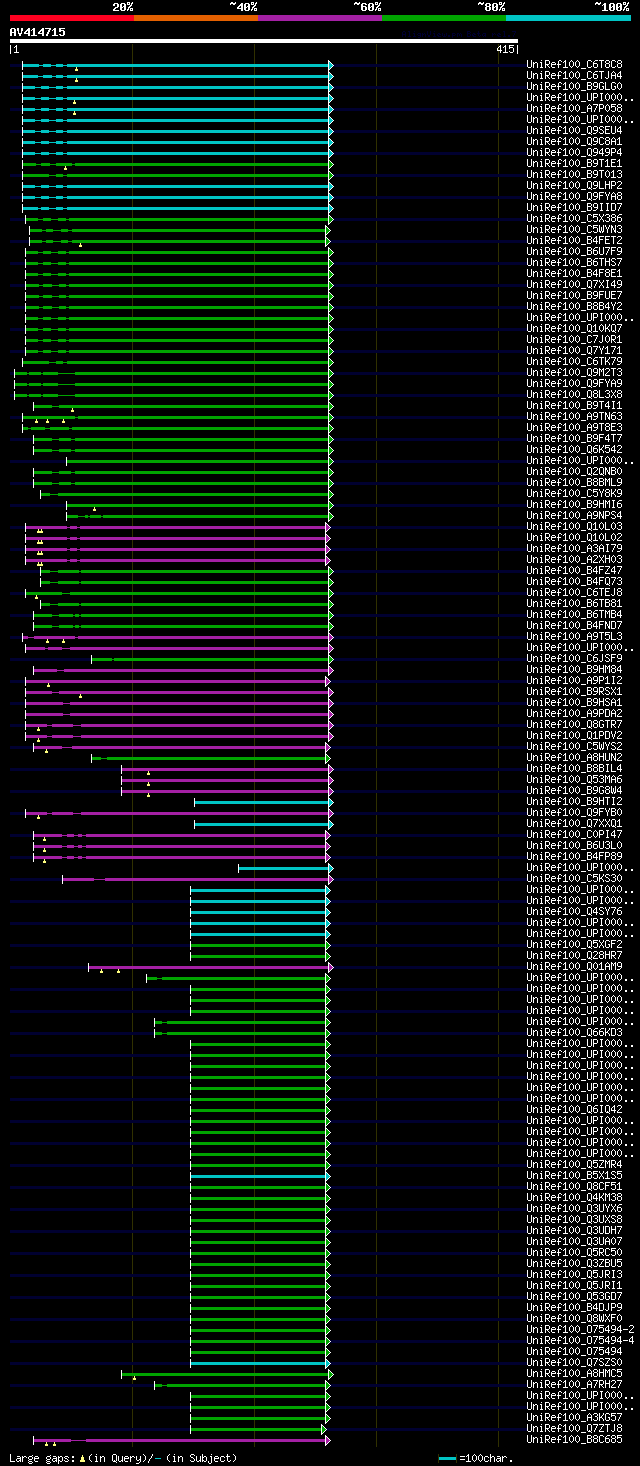Click the UniRef100_Q949P4 entry

pos(575,152)
